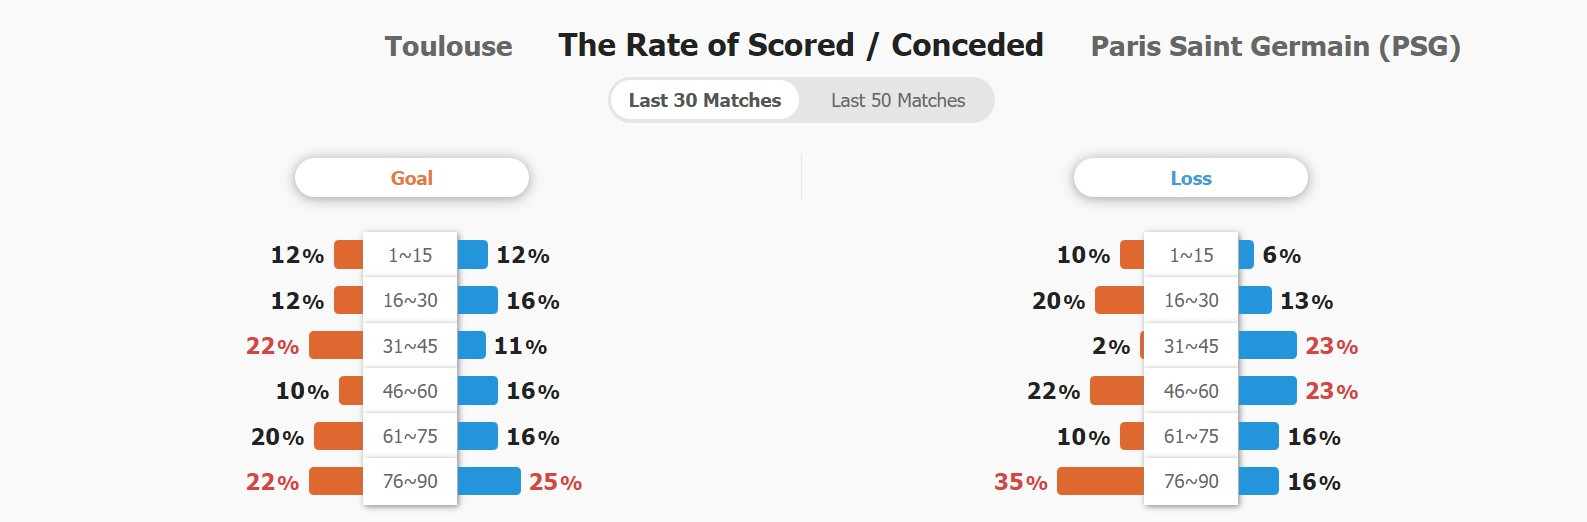Click the blue 16% Goal 16~30 bar
The image size is (1587, 522).
[x=478, y=300]
